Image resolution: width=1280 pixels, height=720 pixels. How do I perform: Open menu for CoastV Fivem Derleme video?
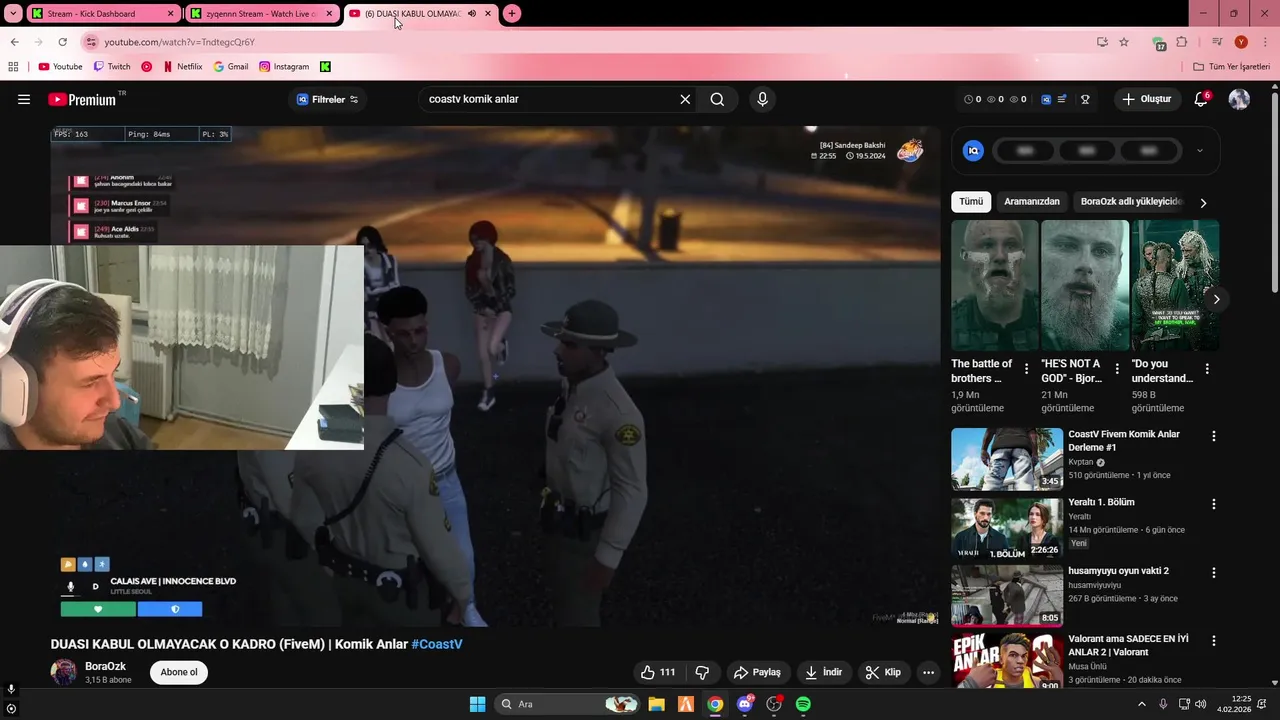click(1214, 436)
